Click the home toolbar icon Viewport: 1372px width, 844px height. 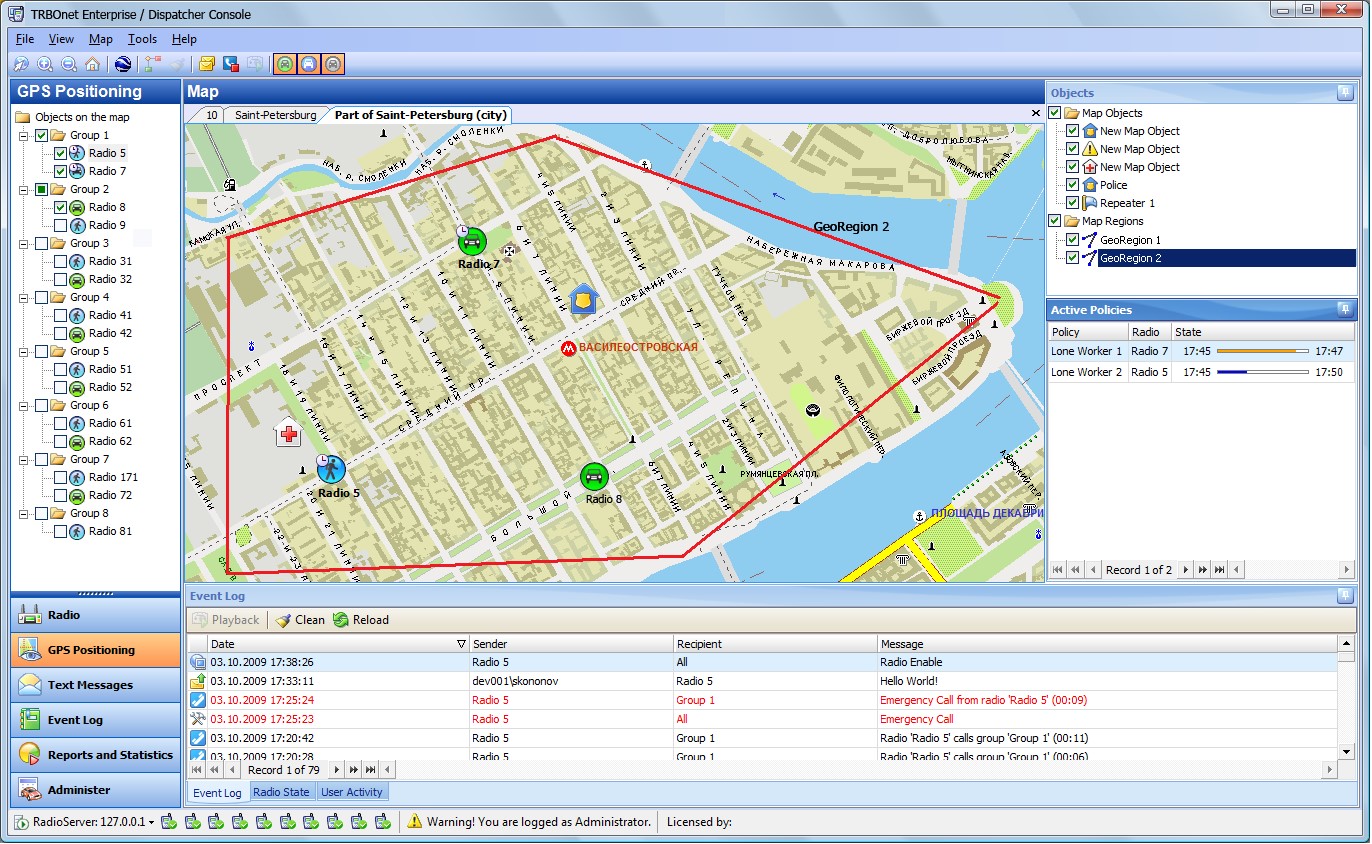(92, 64)
